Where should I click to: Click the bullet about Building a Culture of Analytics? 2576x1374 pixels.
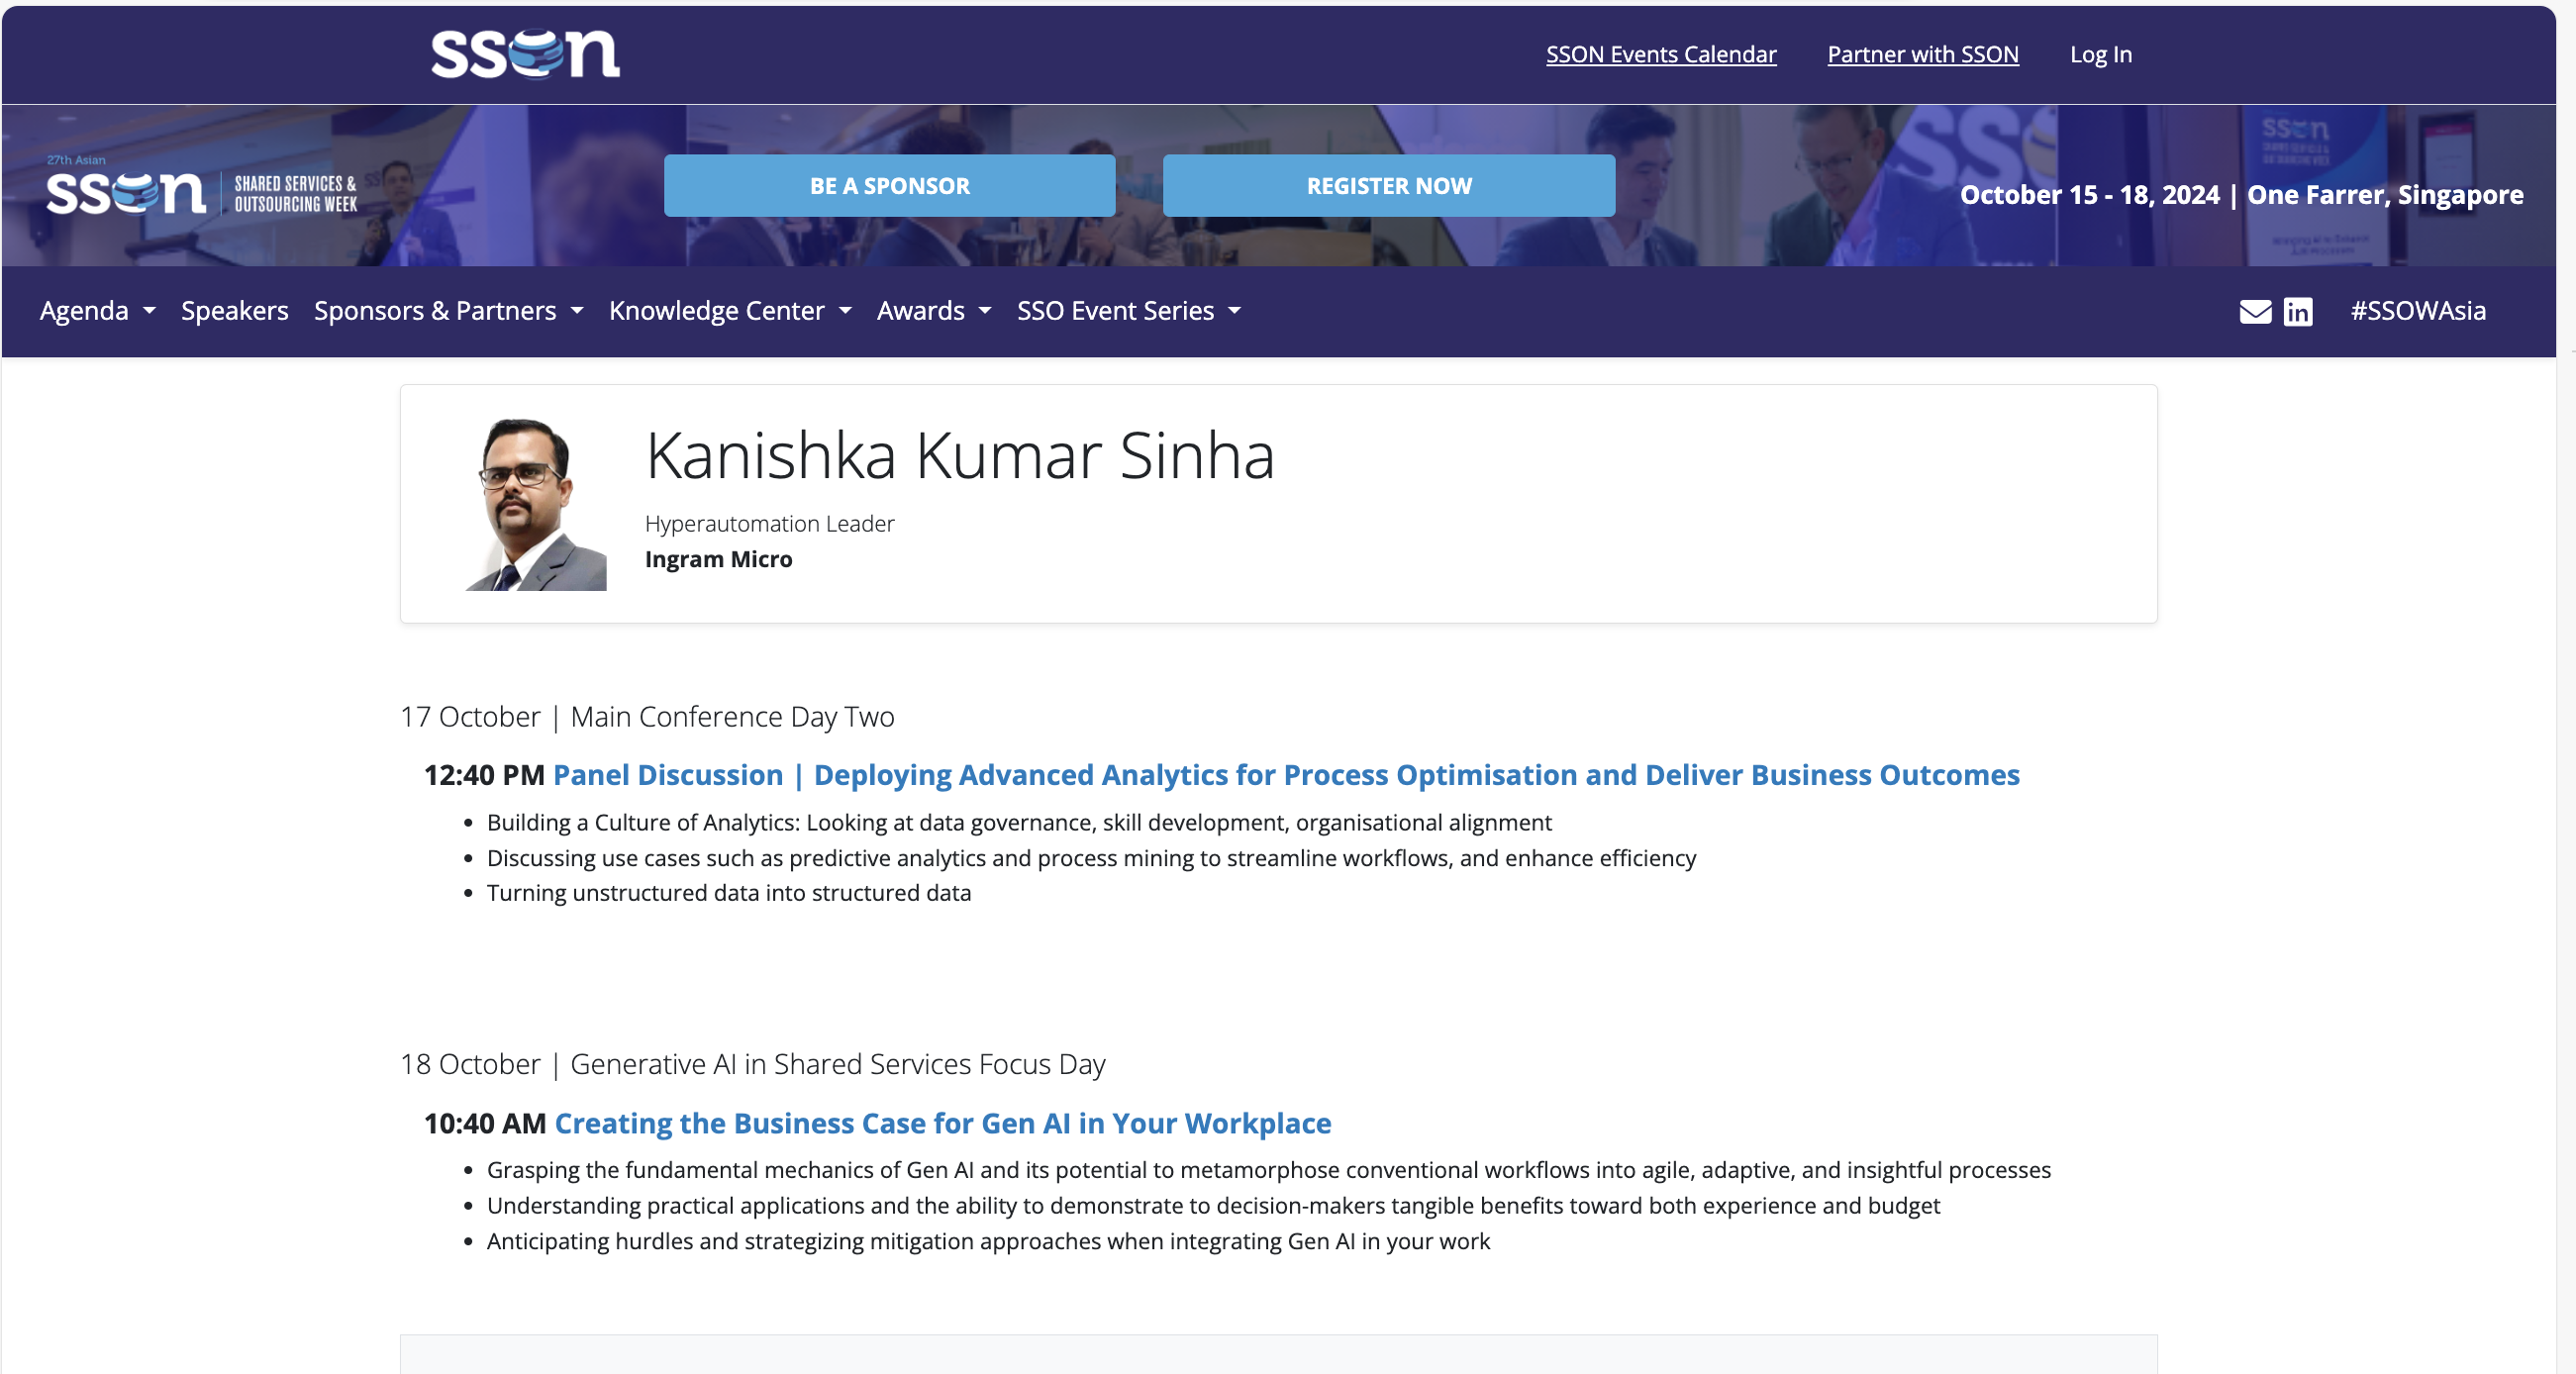click(x=1019, y=822)
